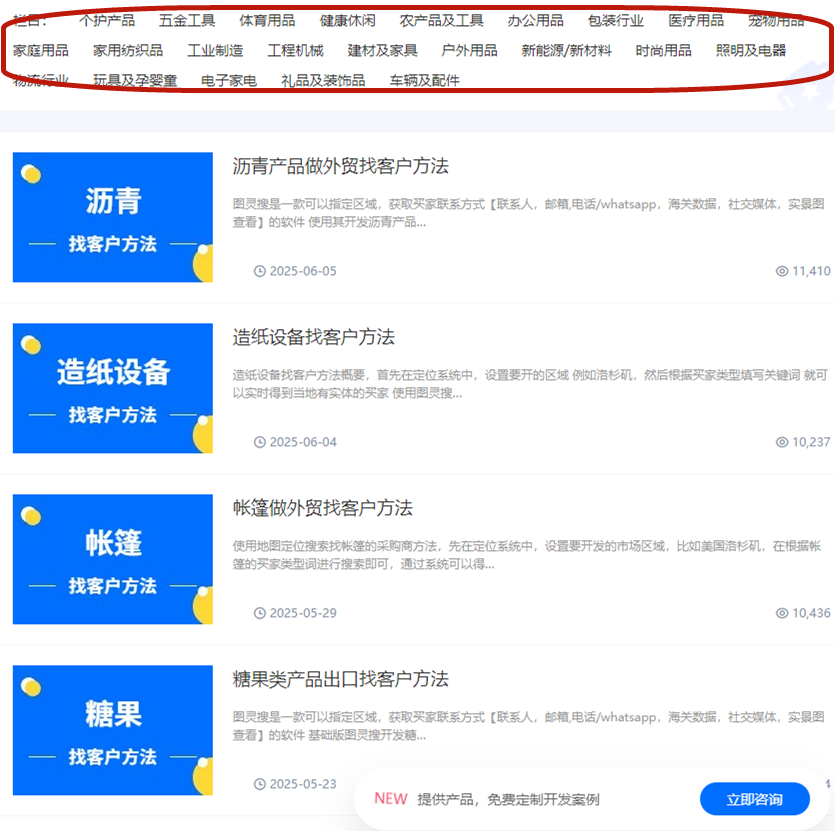Select the 五金工具 category
This screenshot has width=835, height=831.
187,21
